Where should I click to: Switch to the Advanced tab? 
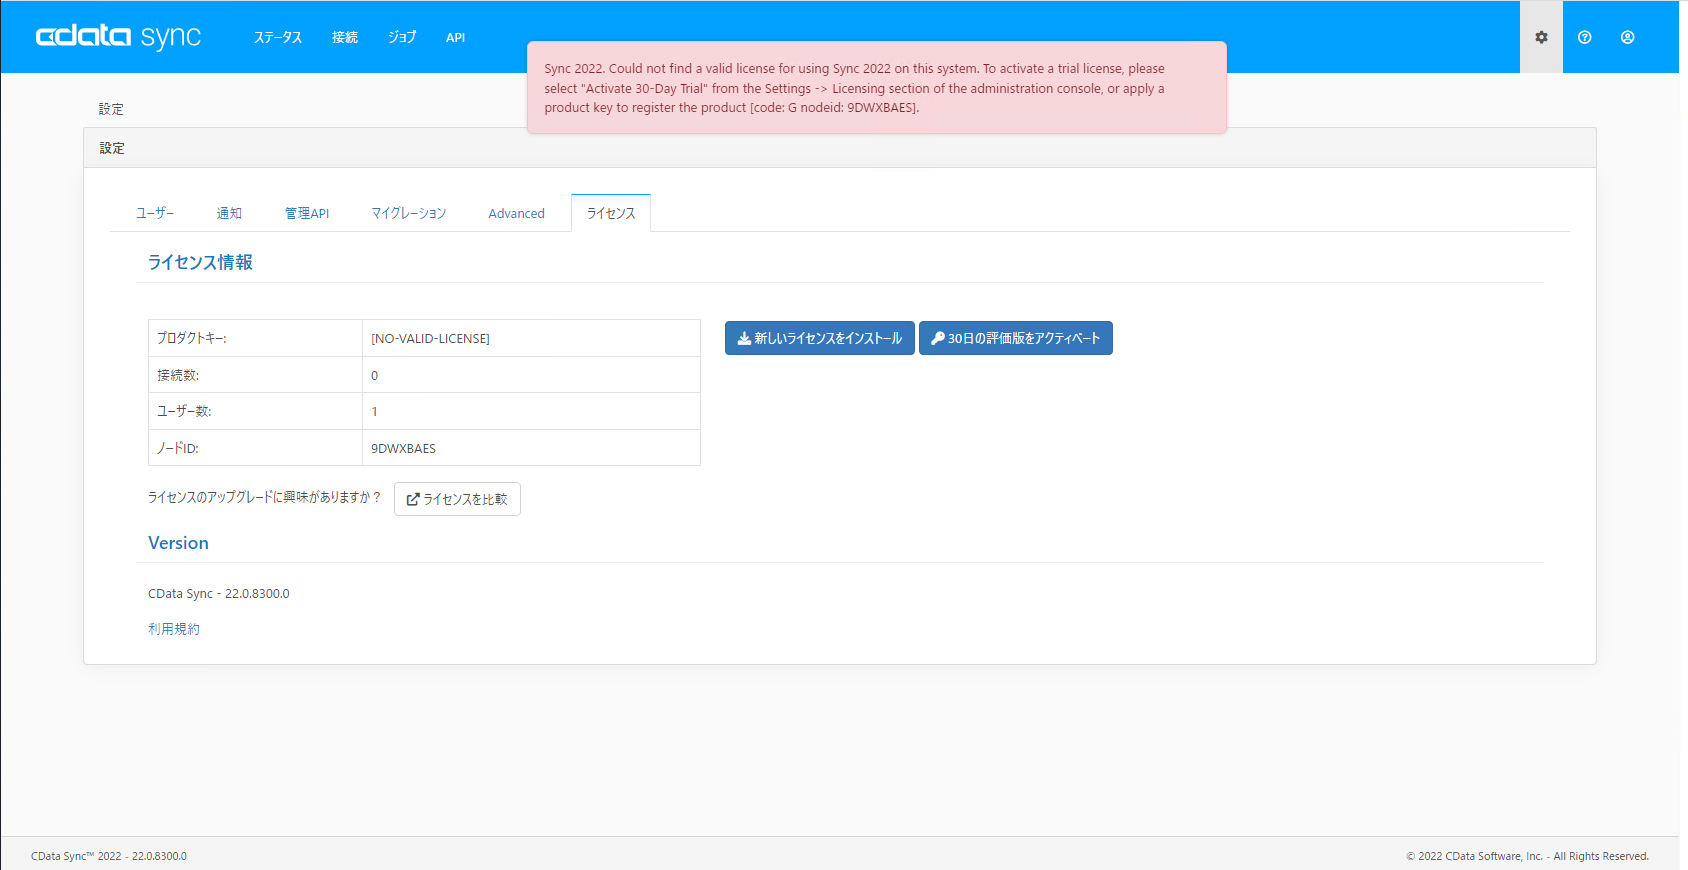[516, 213]
